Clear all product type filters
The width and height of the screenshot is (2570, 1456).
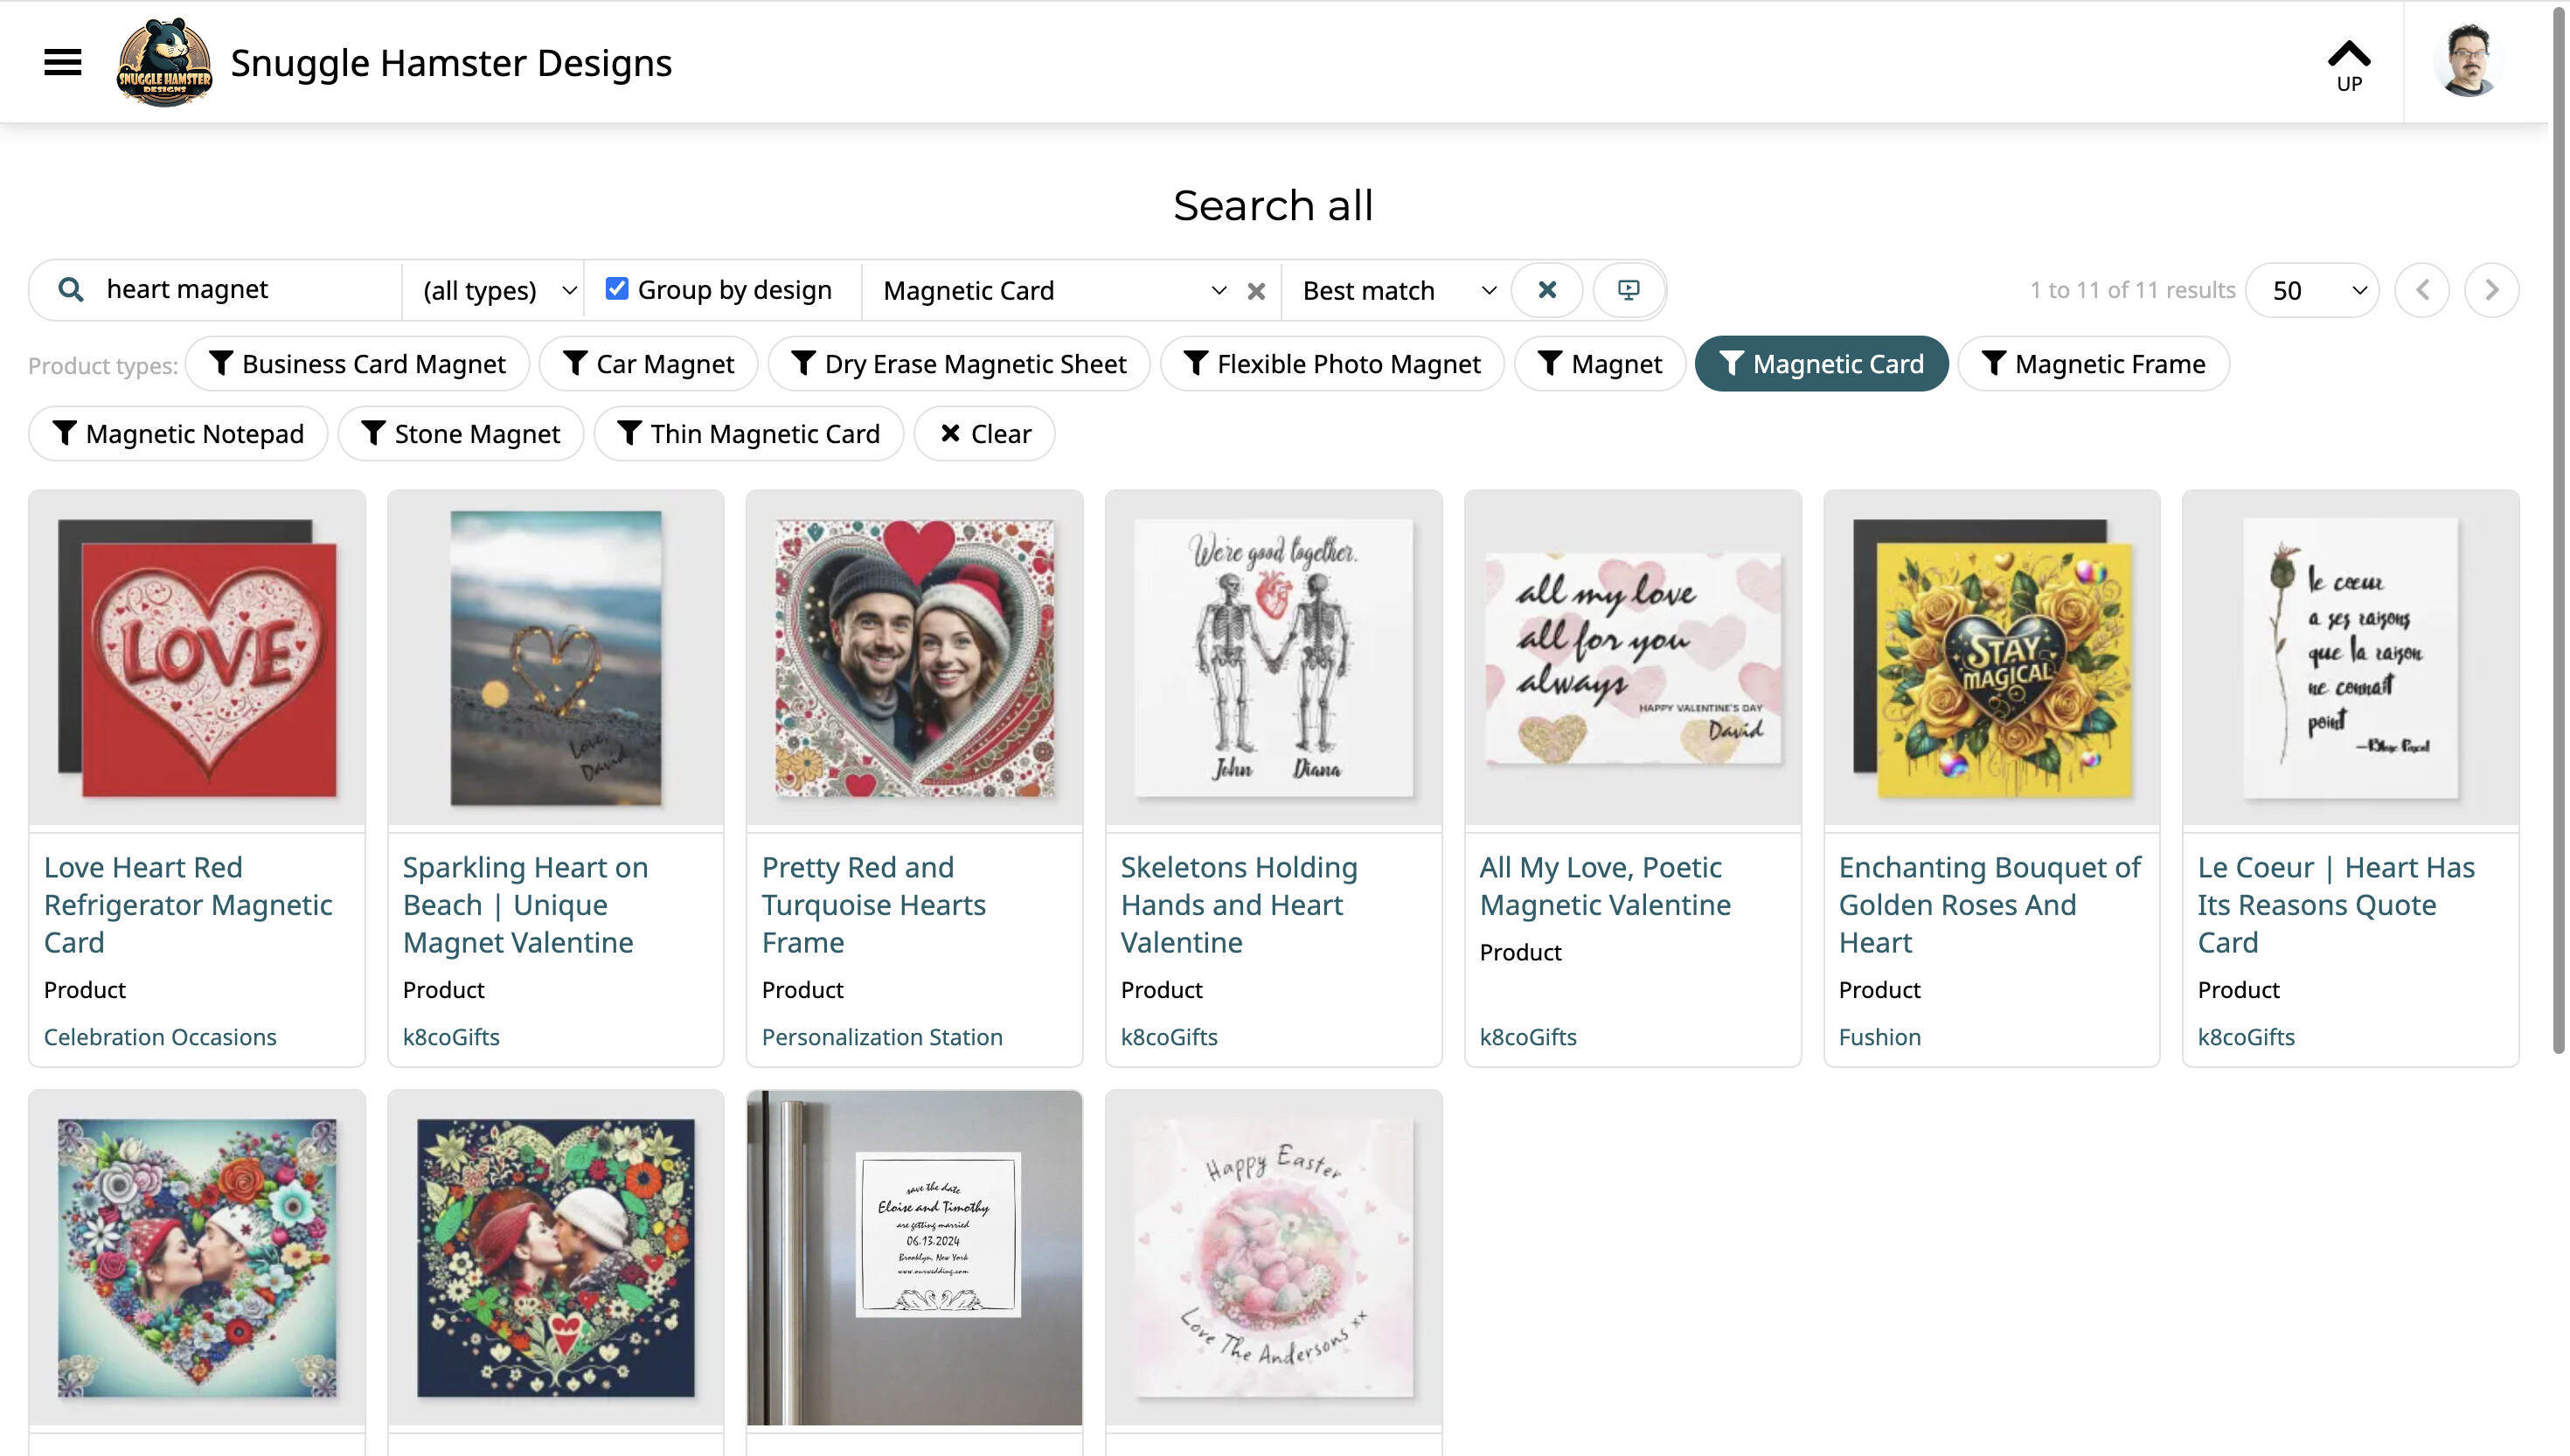point(984,434)
